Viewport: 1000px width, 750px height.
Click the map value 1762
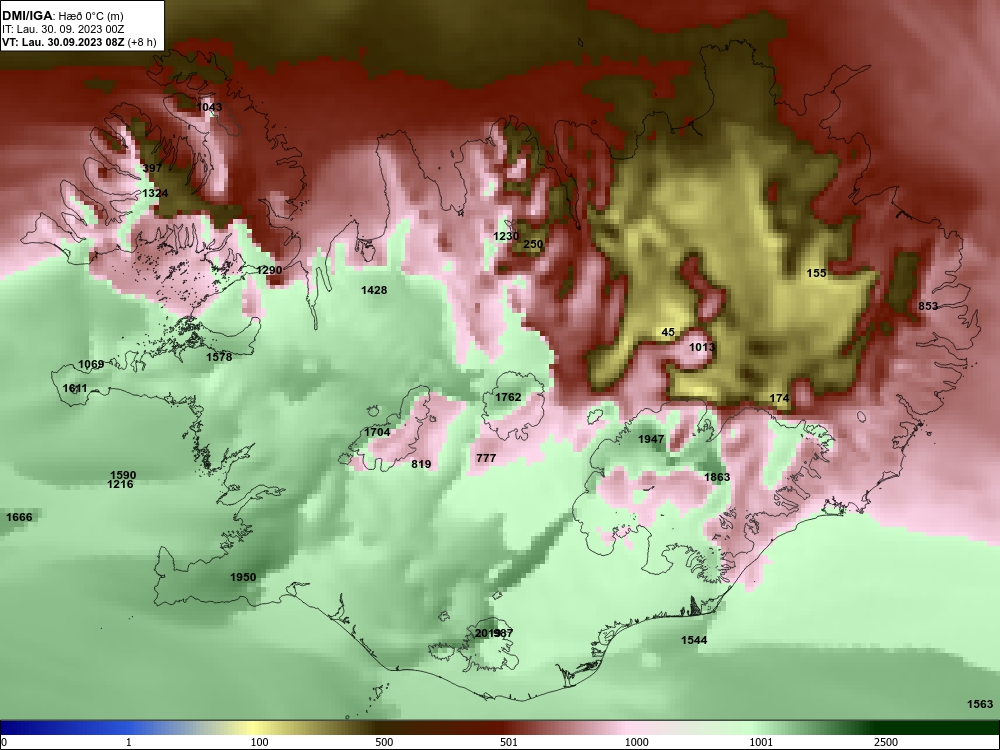pos(508,397)
